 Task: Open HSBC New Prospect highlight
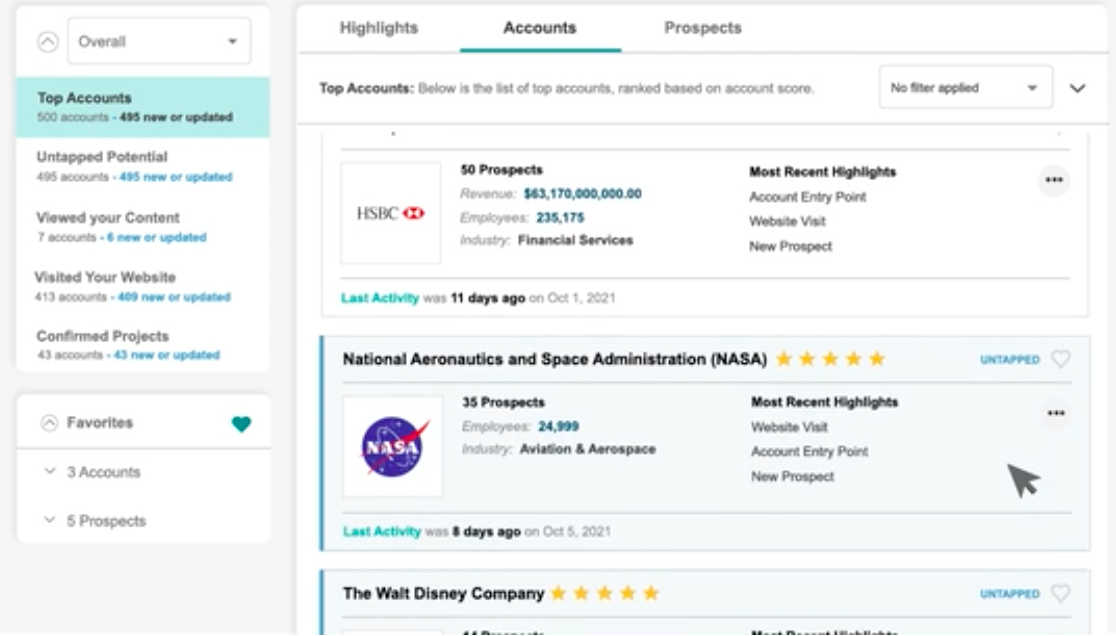790,246
